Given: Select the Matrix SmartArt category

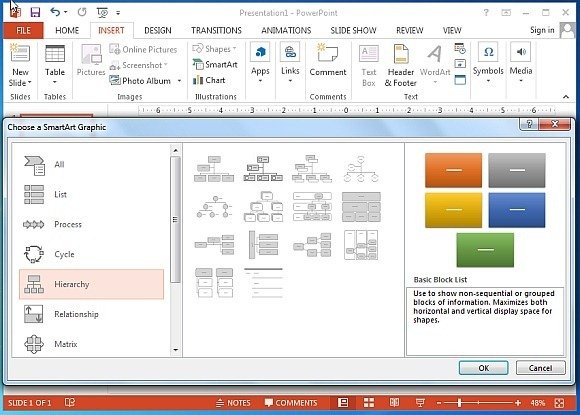Looking at the screenshot, I should click(91, 344).
